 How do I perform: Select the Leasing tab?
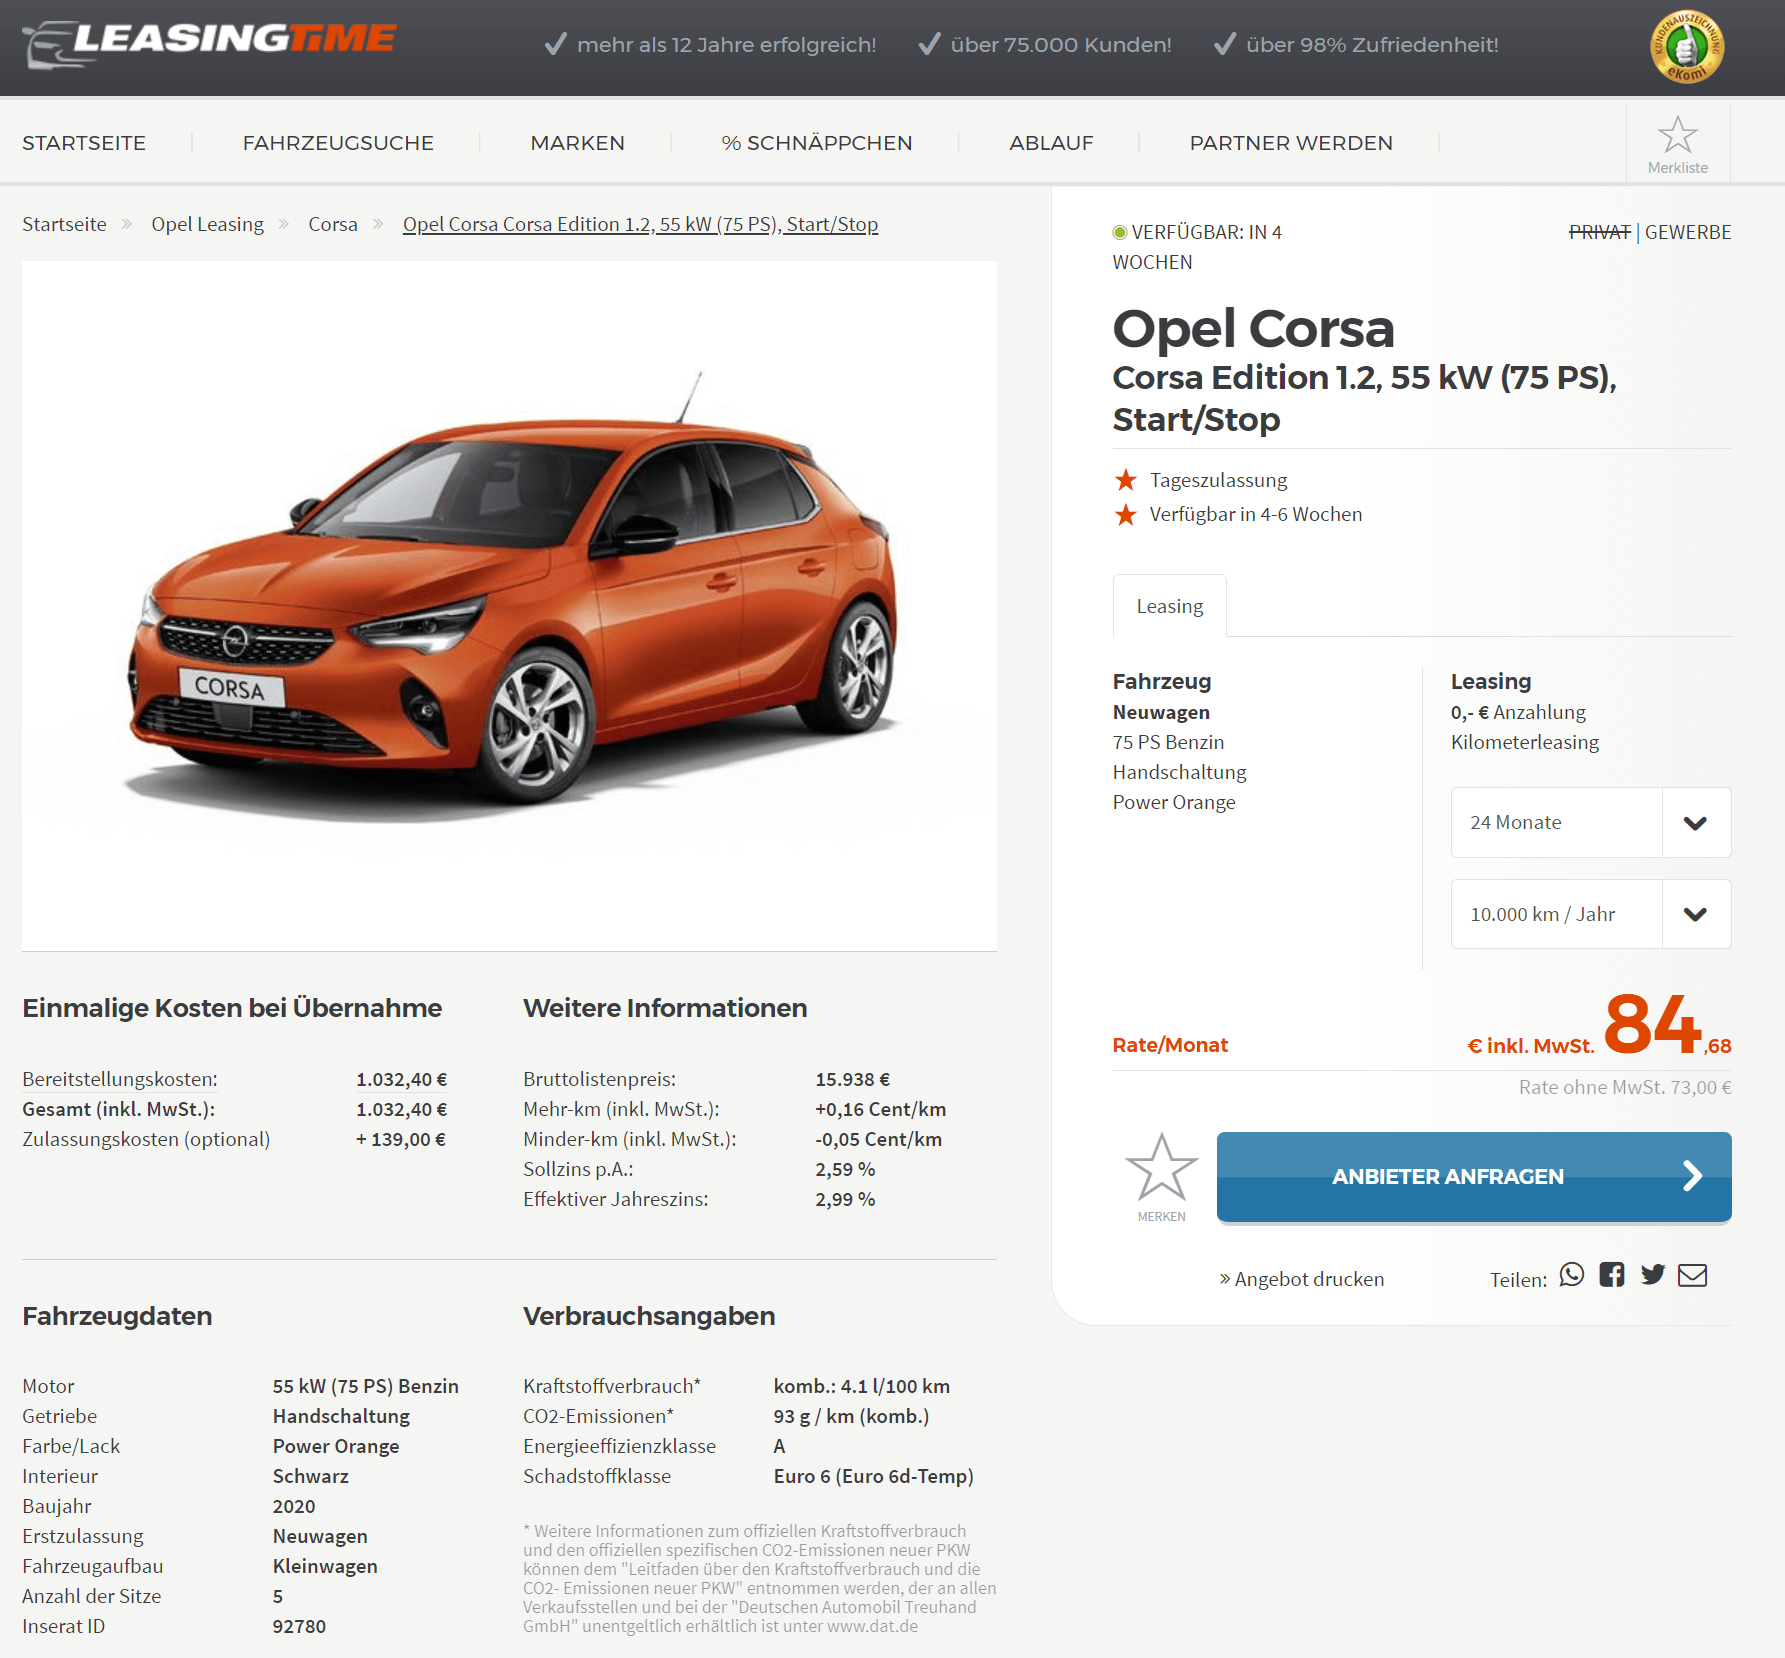(x=1170, y=606)
